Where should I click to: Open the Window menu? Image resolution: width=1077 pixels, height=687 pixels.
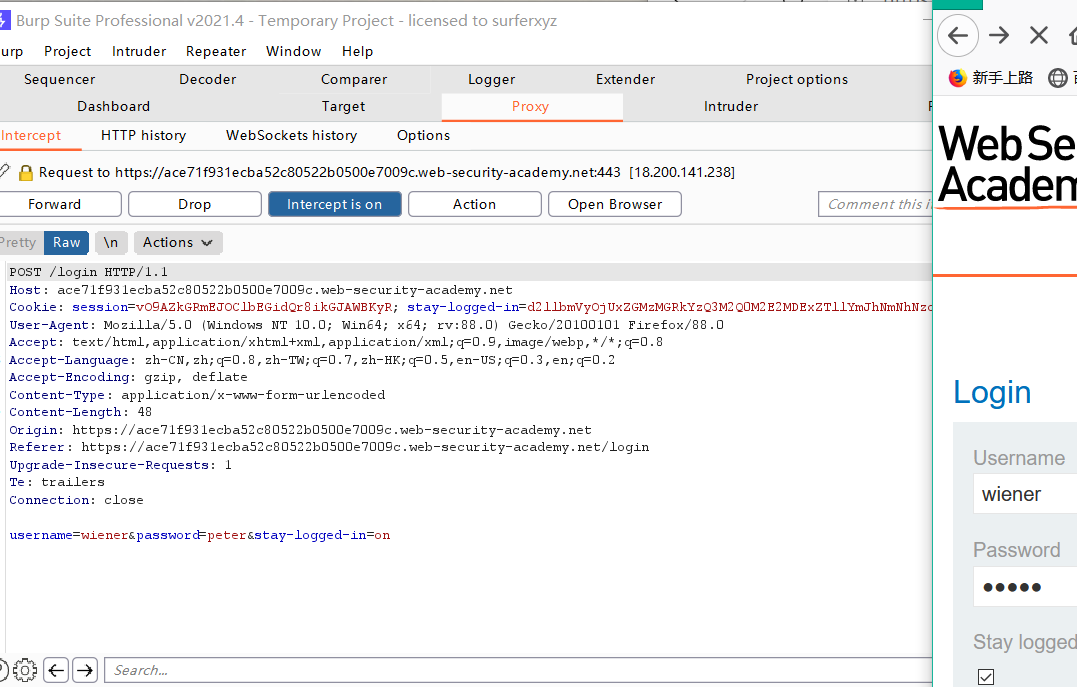[x=293, y=52]
